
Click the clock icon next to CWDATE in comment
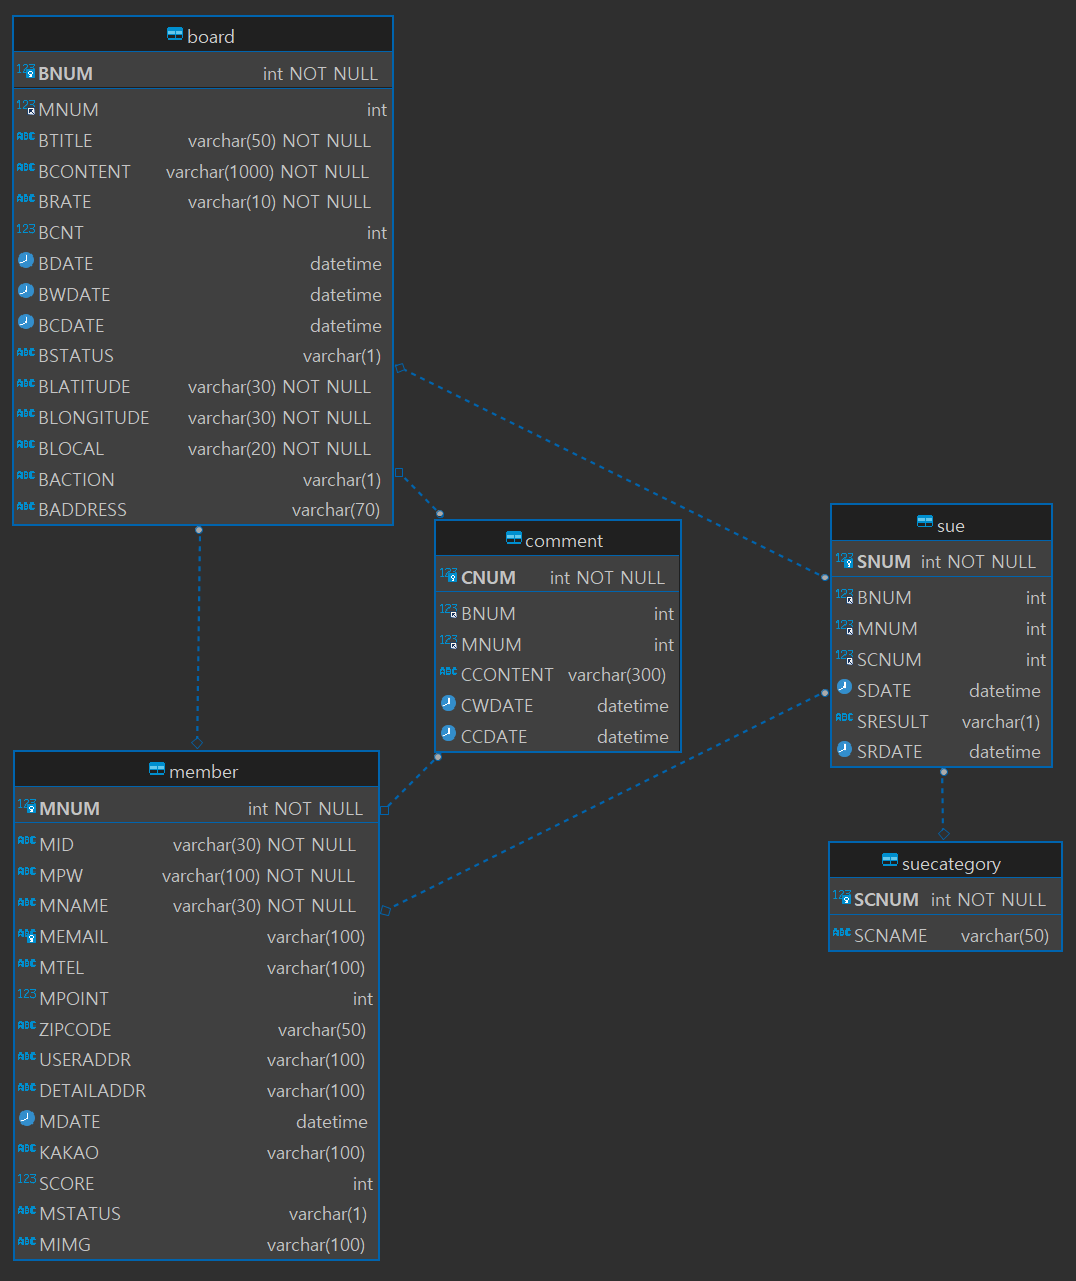pos(448,704)
